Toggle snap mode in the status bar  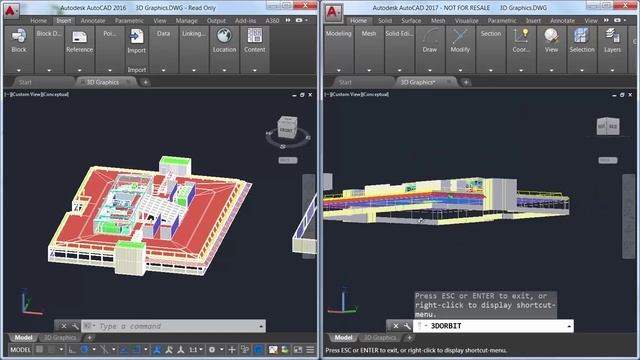pyautogui.click(x=51, y=350)
